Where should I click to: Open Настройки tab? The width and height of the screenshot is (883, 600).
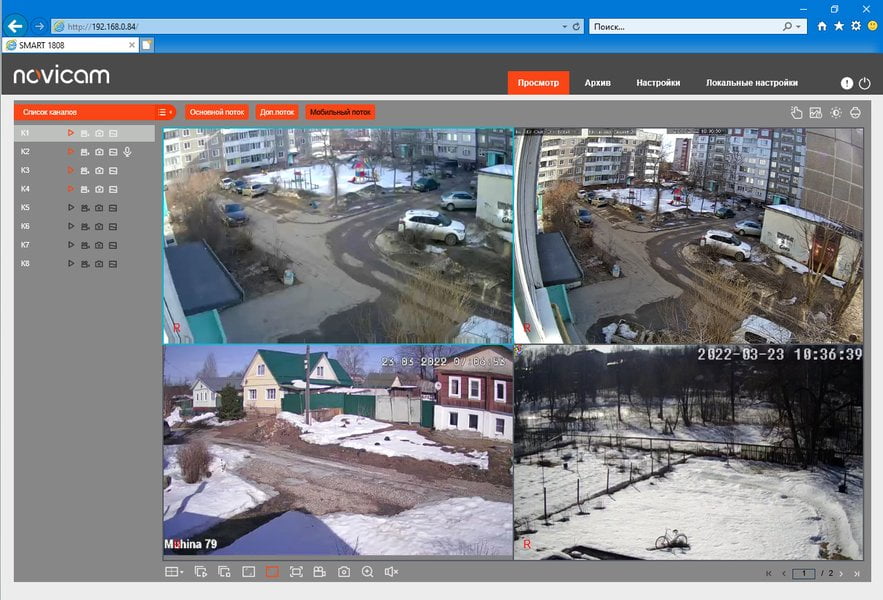pyautogui.click(x=658, y=83)
